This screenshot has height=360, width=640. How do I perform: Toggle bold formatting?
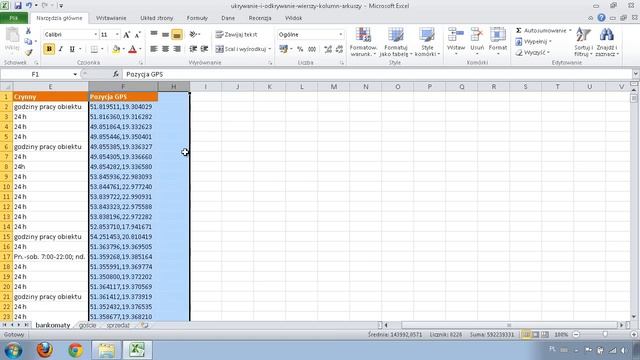[49, 49]
